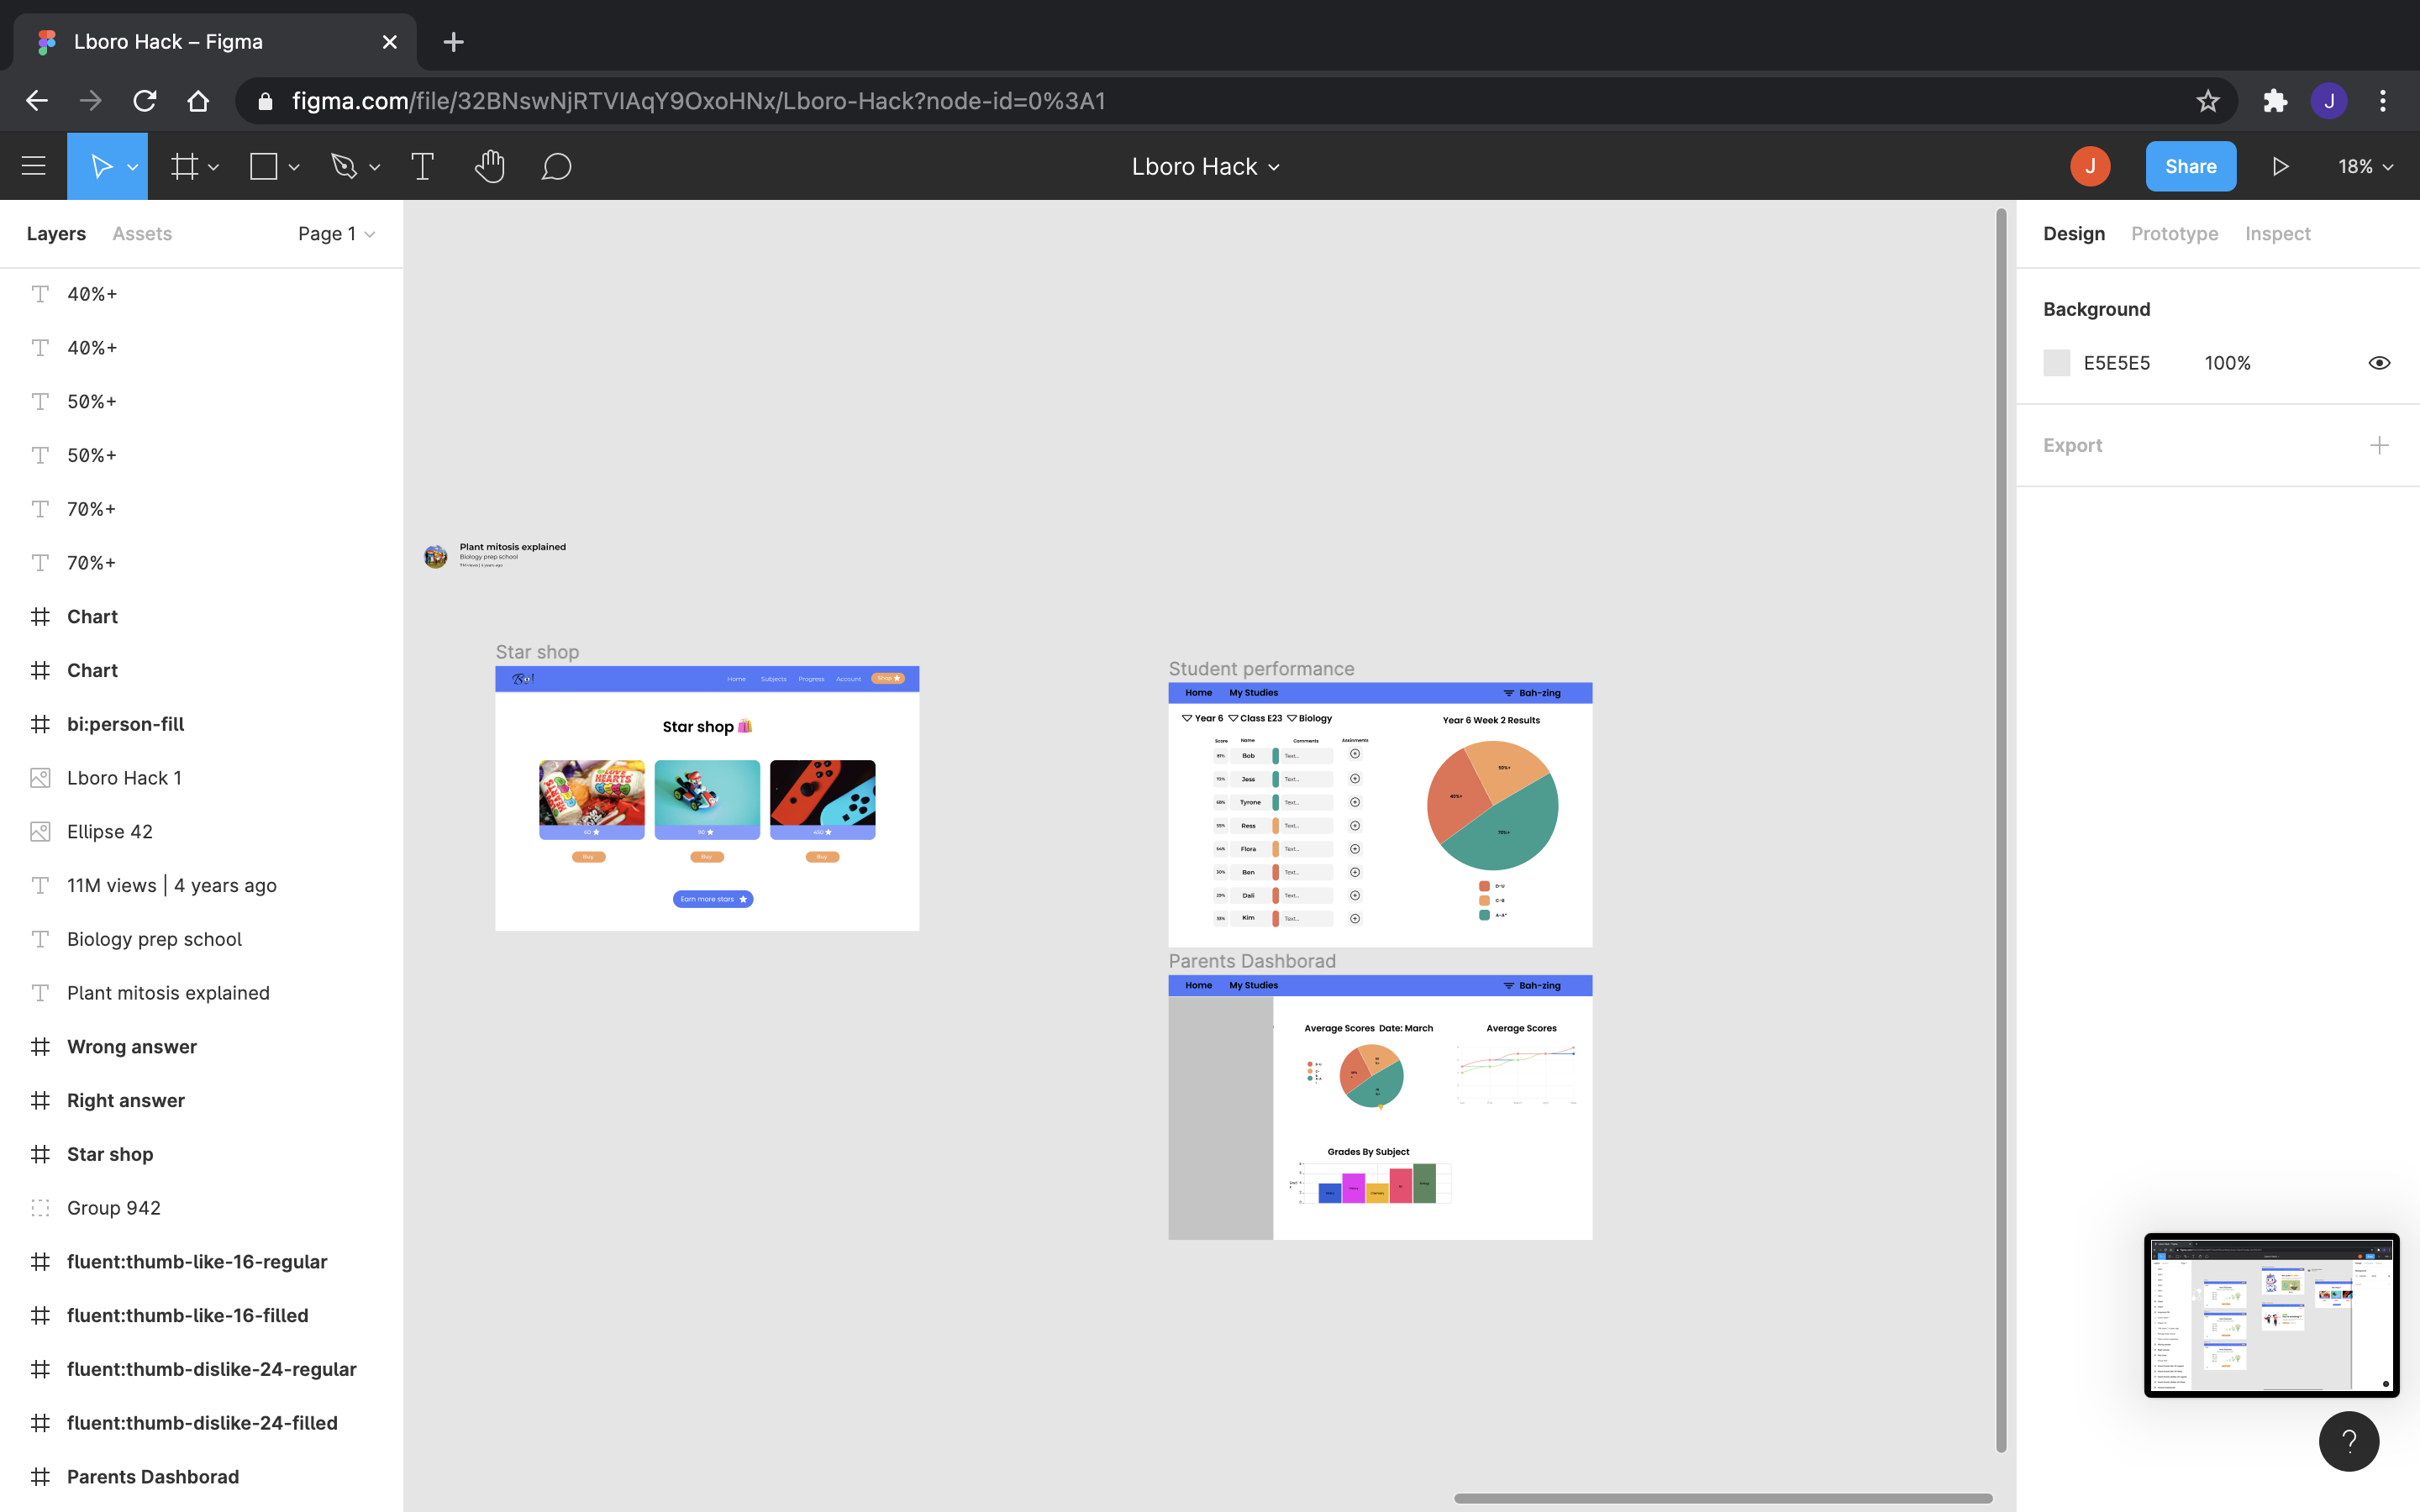2420x1512 pixels.
Task: Click the blue Share button
Action: [x=2190, y=166]
